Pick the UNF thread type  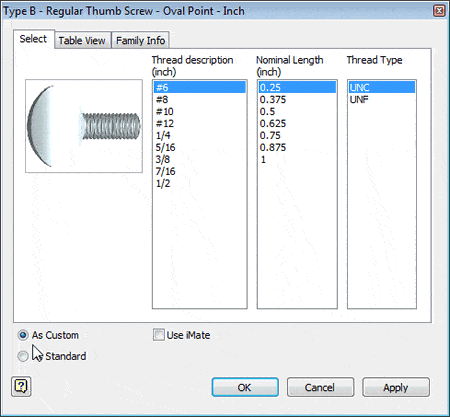pos(382,100)
